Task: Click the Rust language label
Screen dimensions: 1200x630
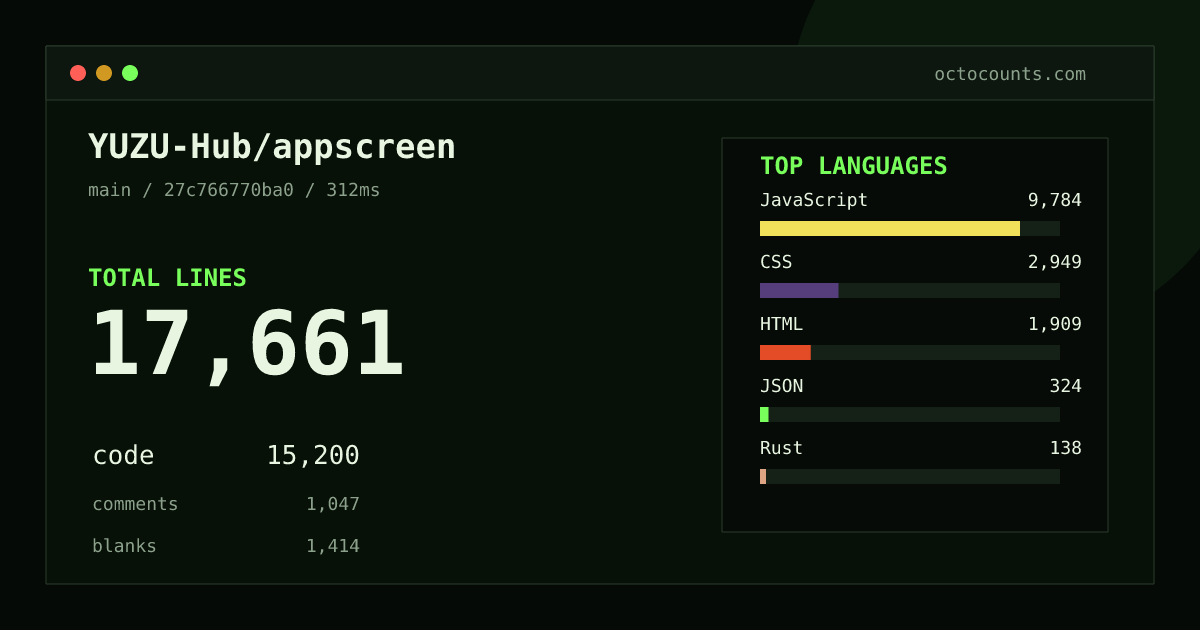Action: coord(781,448)
